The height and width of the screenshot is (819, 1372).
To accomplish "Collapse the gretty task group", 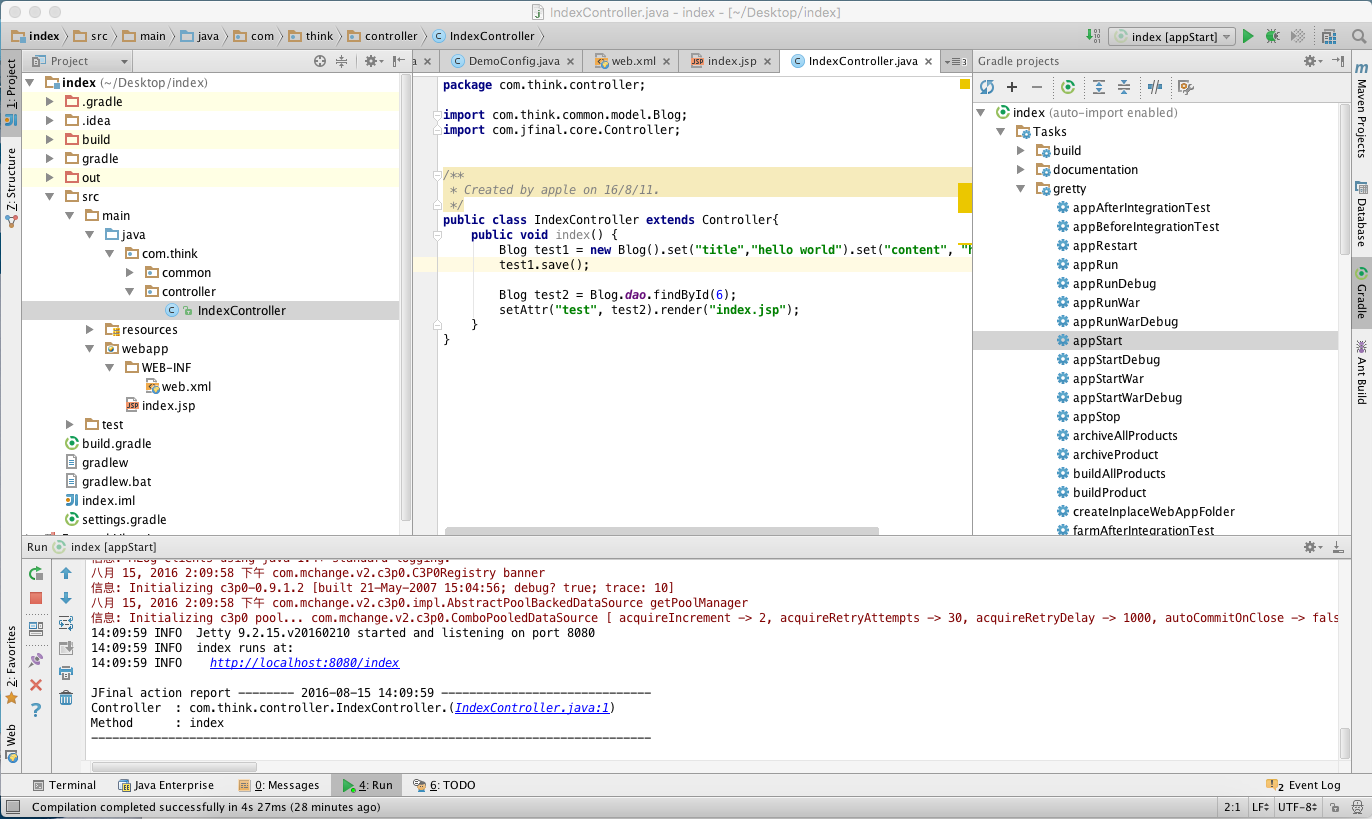I will pyautogui.click(x=1021, y=189).
